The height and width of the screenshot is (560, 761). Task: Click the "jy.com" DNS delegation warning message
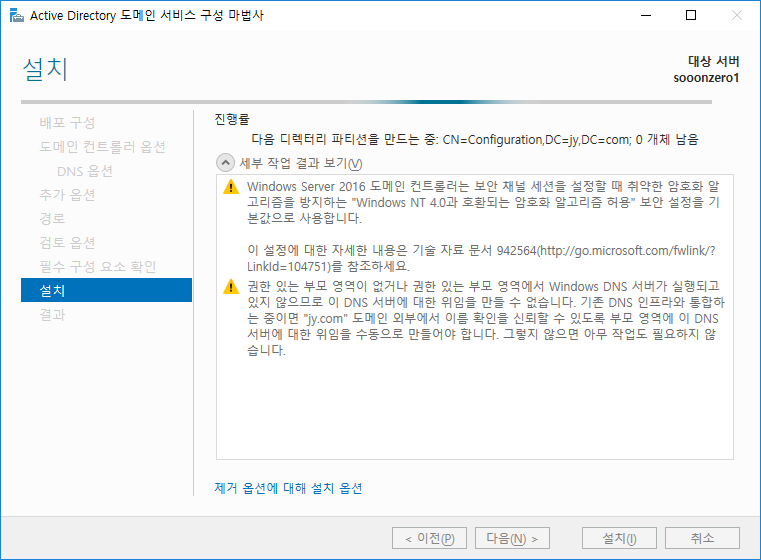[486, 318]
